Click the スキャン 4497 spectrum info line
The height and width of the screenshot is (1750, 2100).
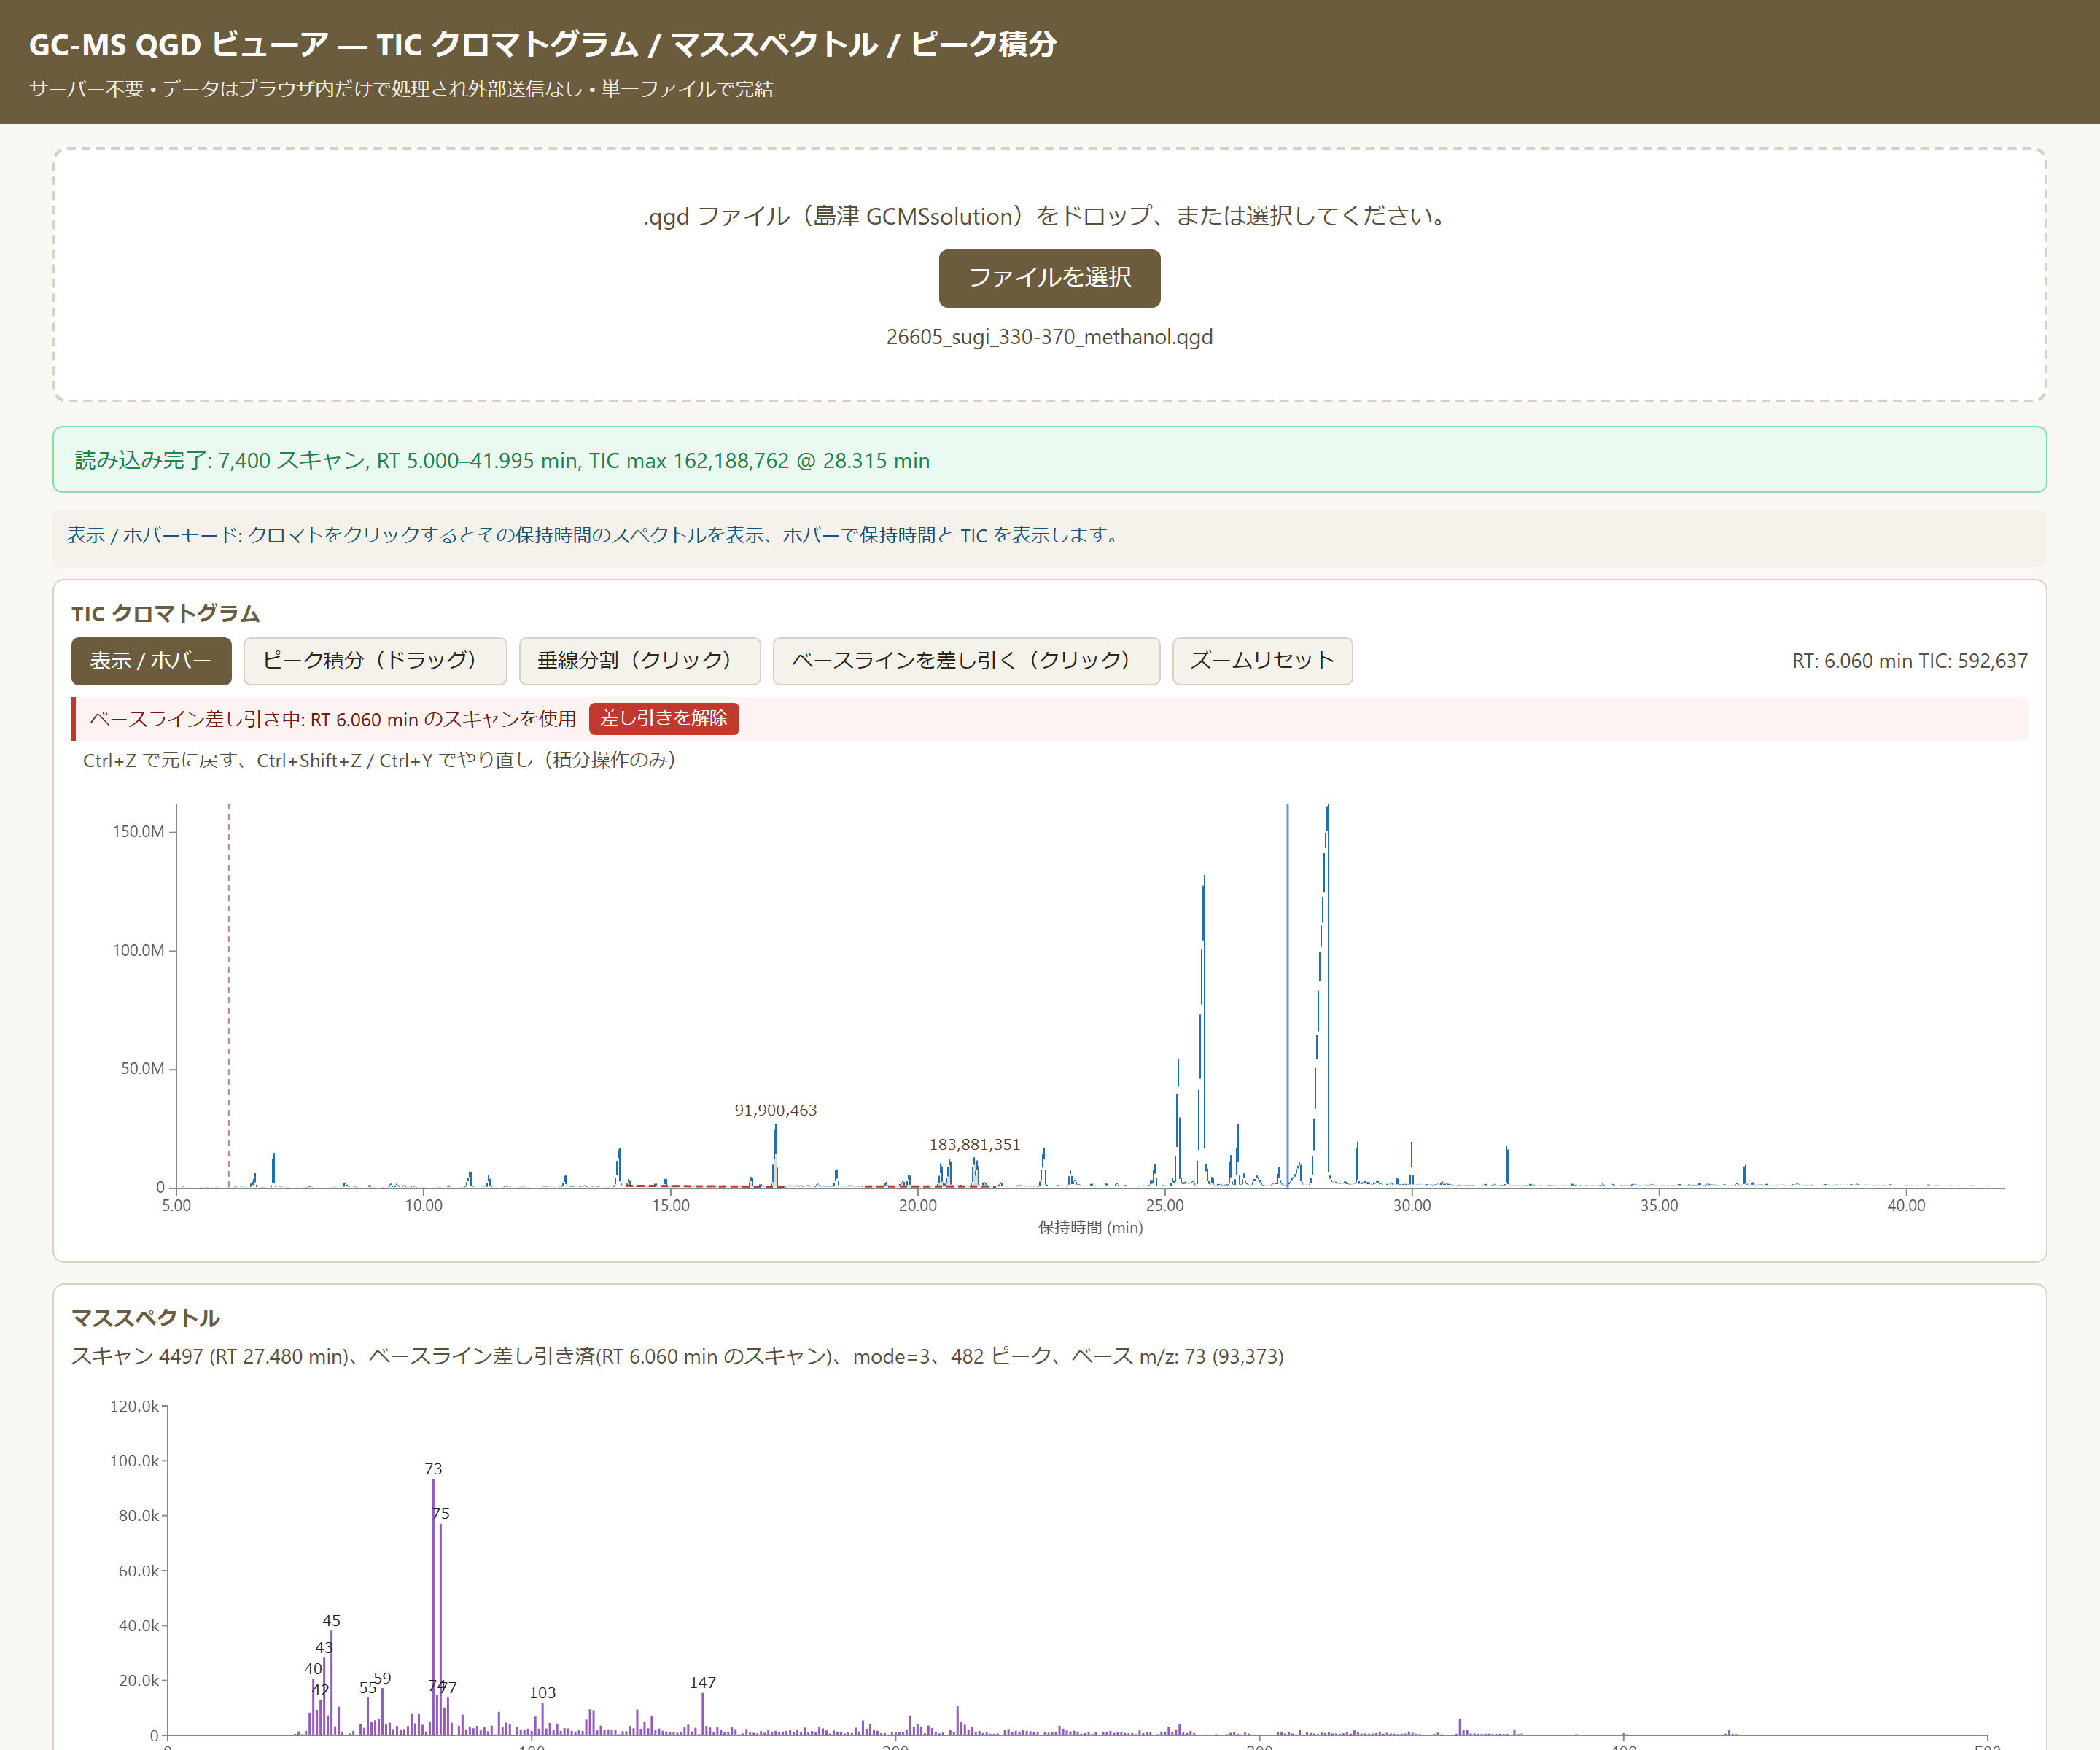[677, 1356]
